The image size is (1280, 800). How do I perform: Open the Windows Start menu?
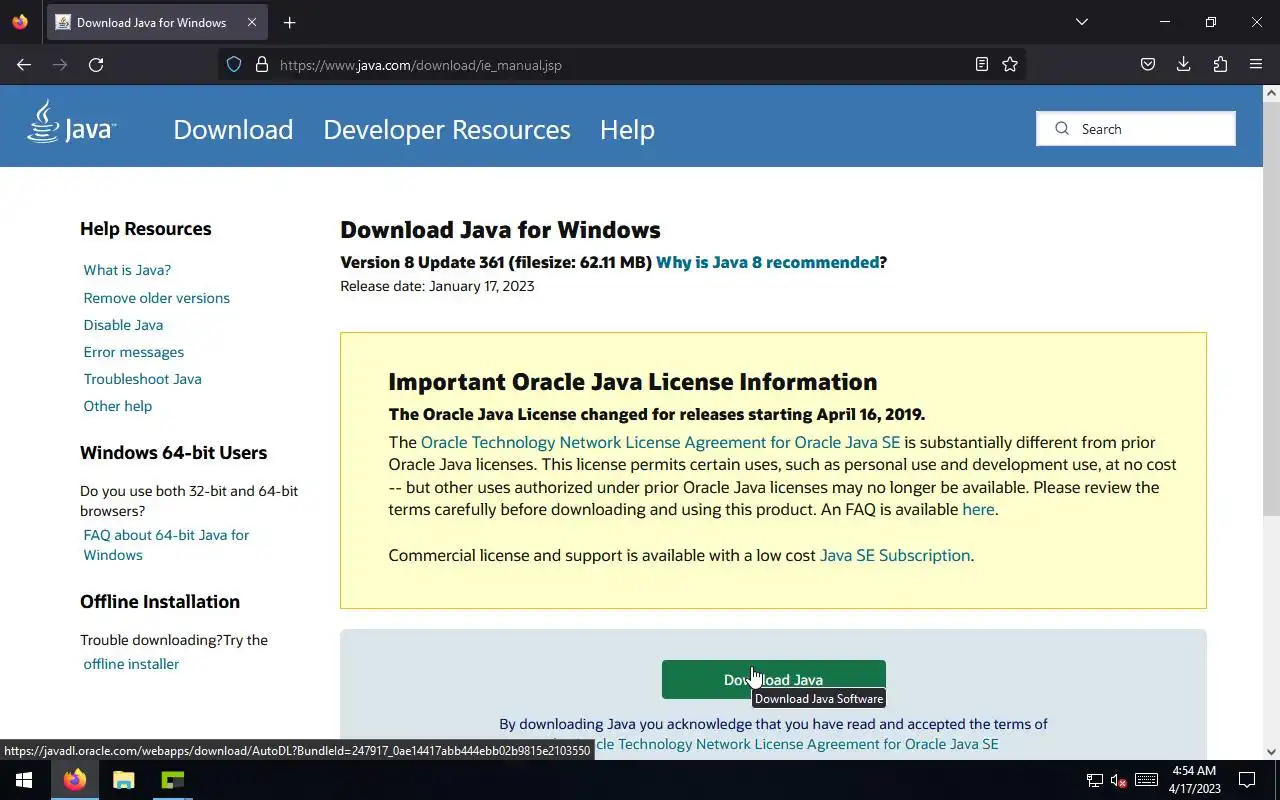pyautogui.click(x=24, y=780)
